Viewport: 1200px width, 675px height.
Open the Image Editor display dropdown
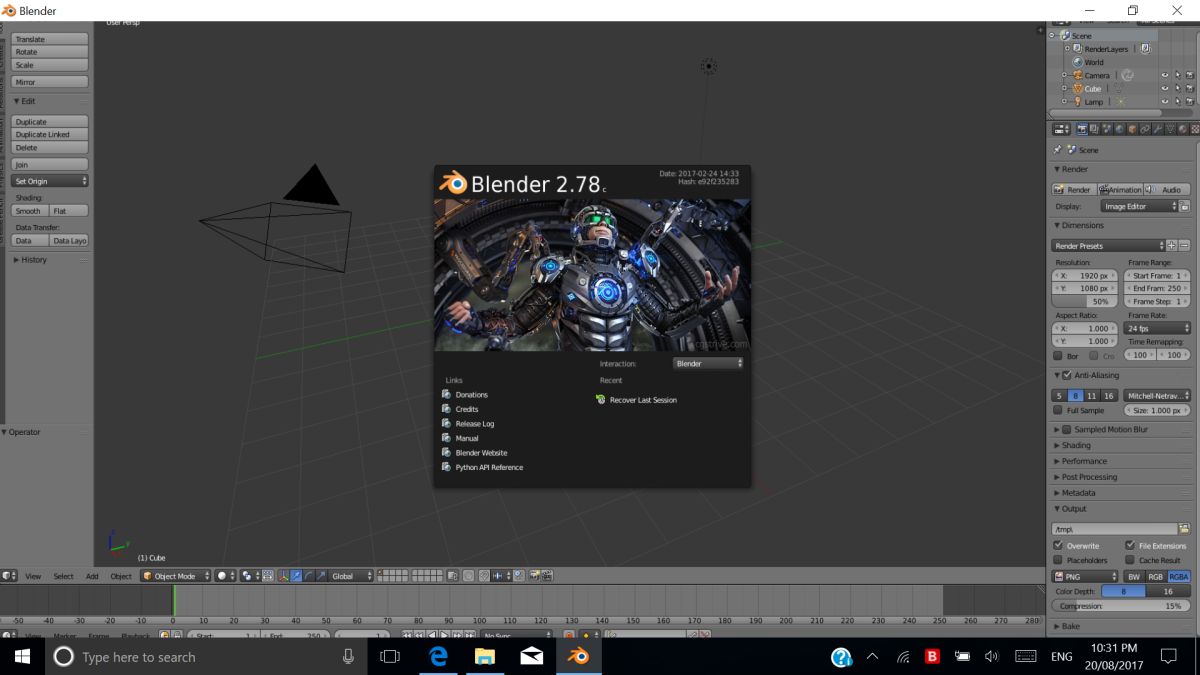click(x=1139, y=206)
